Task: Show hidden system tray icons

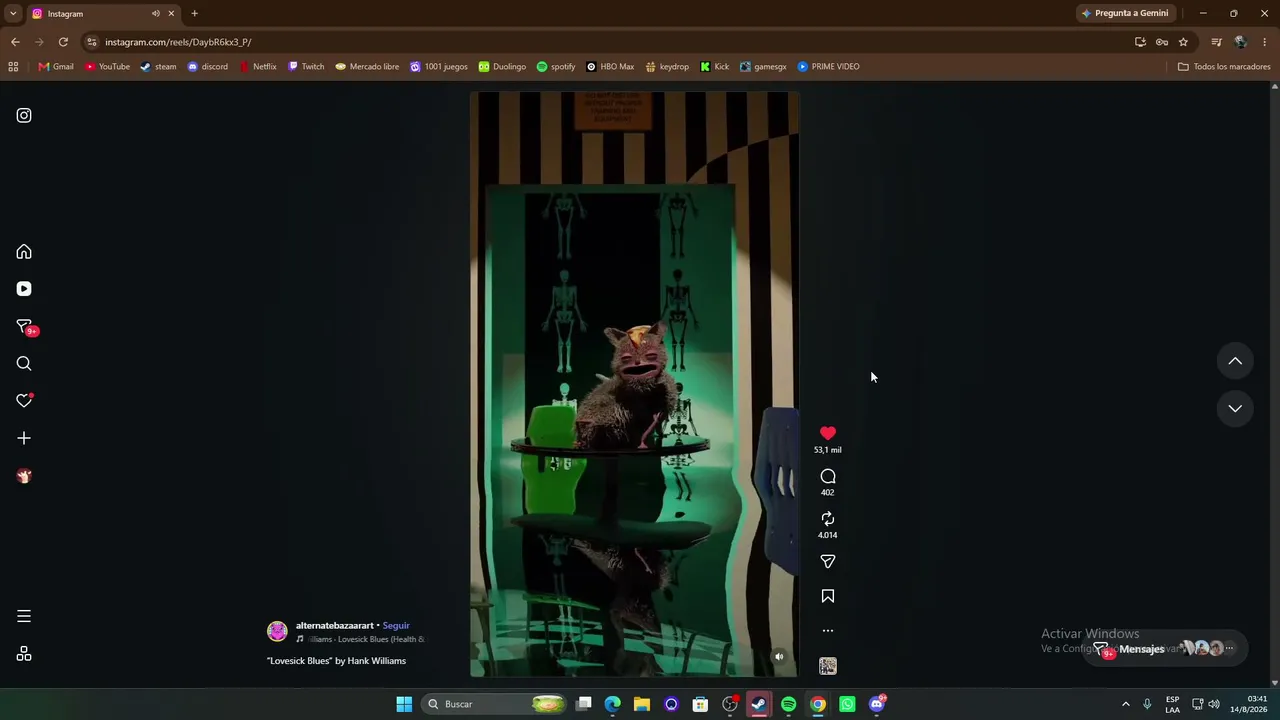Action: (1126, 704)
